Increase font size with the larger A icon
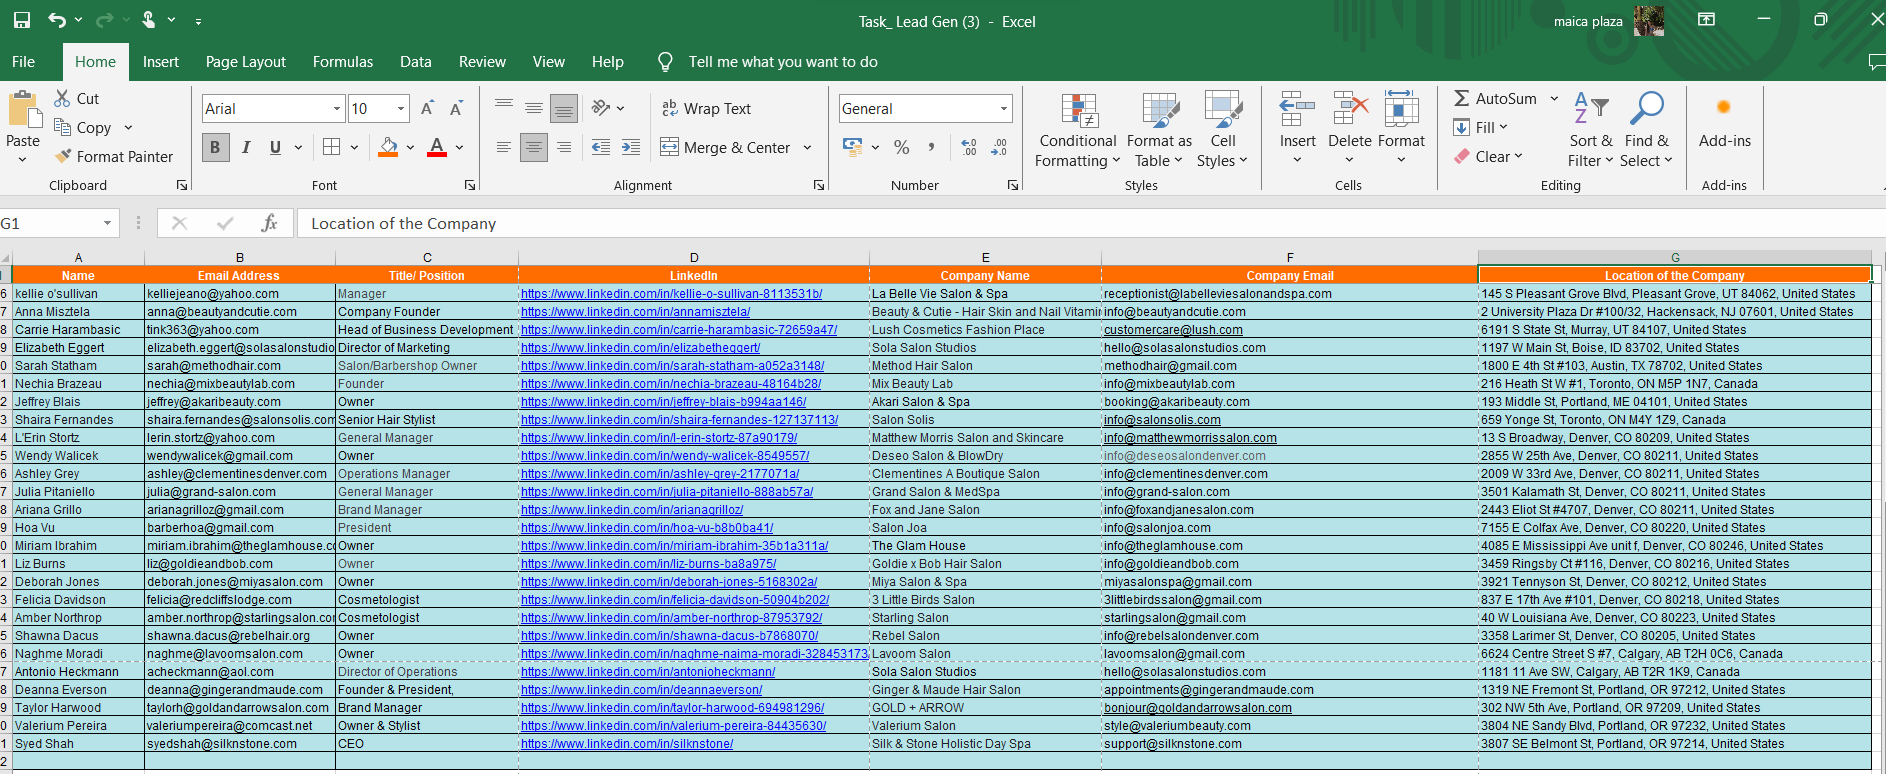Image resolution: width=1886 pixels, height=774 pixels. tap(427, 108)
